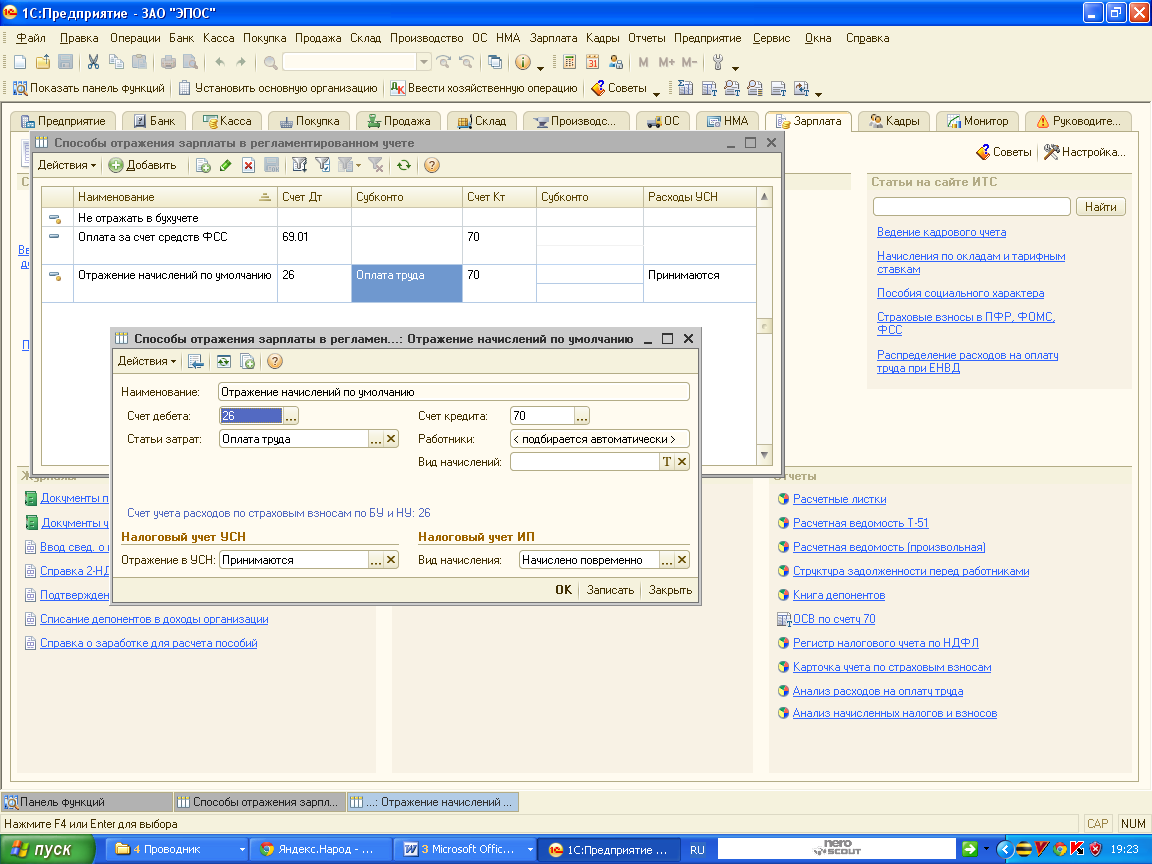
Task: Open selection button for Отражение в УСН
Action: tap(375, 561)
